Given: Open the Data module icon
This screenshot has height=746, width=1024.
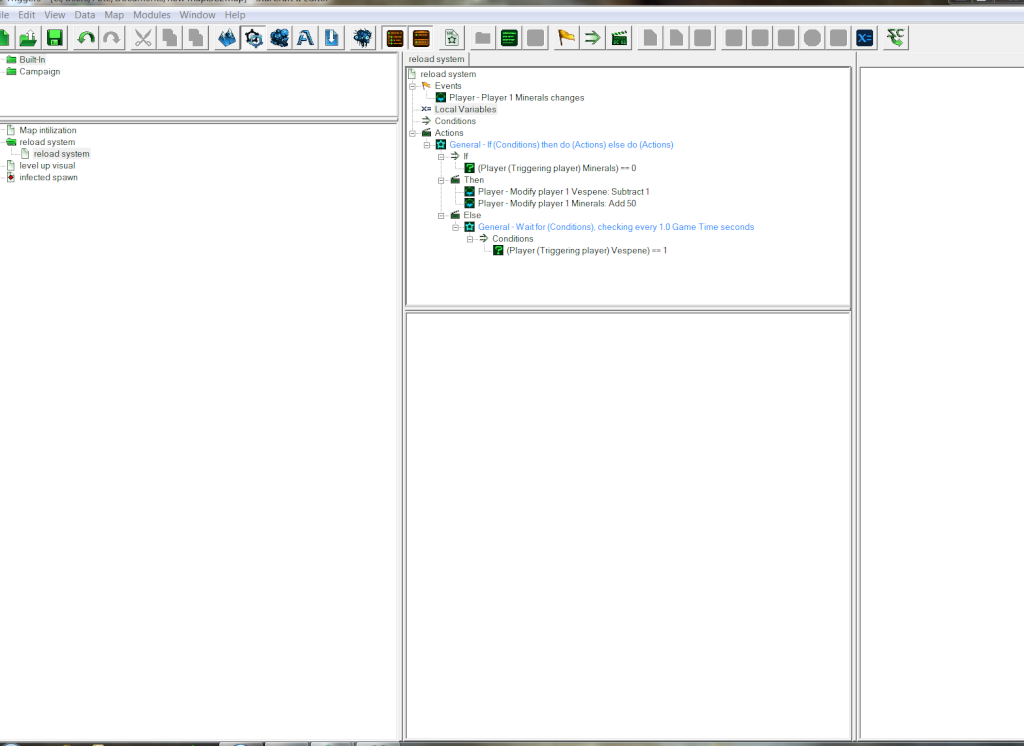Looking at the screenshot, I should 280,38.
